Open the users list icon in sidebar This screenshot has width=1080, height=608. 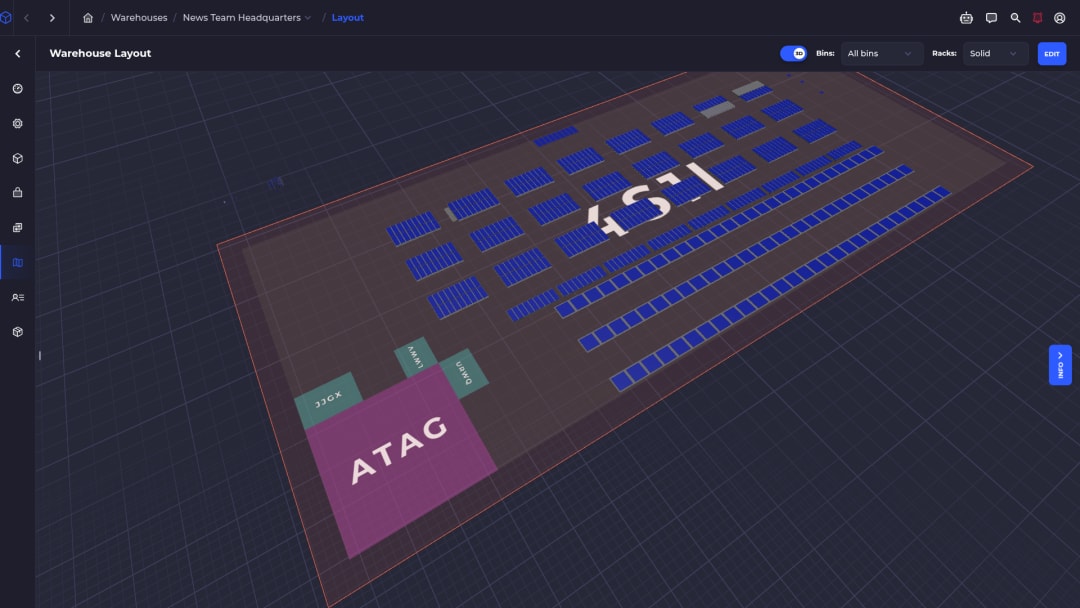coord(17,297)
